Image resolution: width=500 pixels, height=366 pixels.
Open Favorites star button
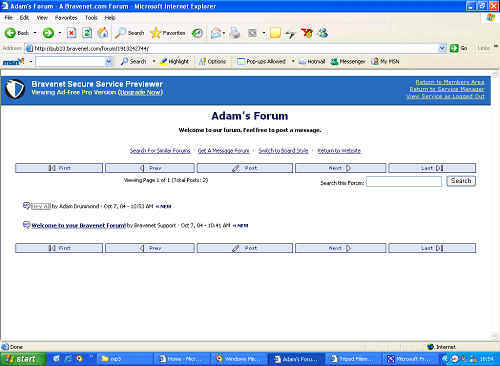pos(168,33)
